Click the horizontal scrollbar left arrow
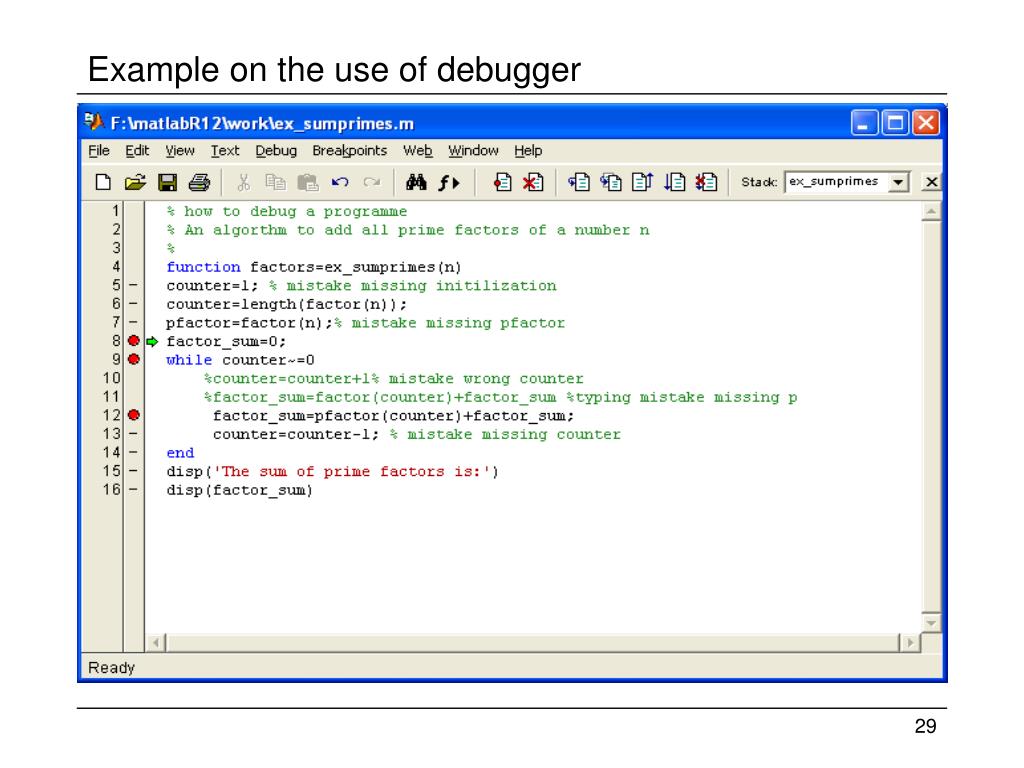Viewport: 1024px width, 768px height. (155, 643)
